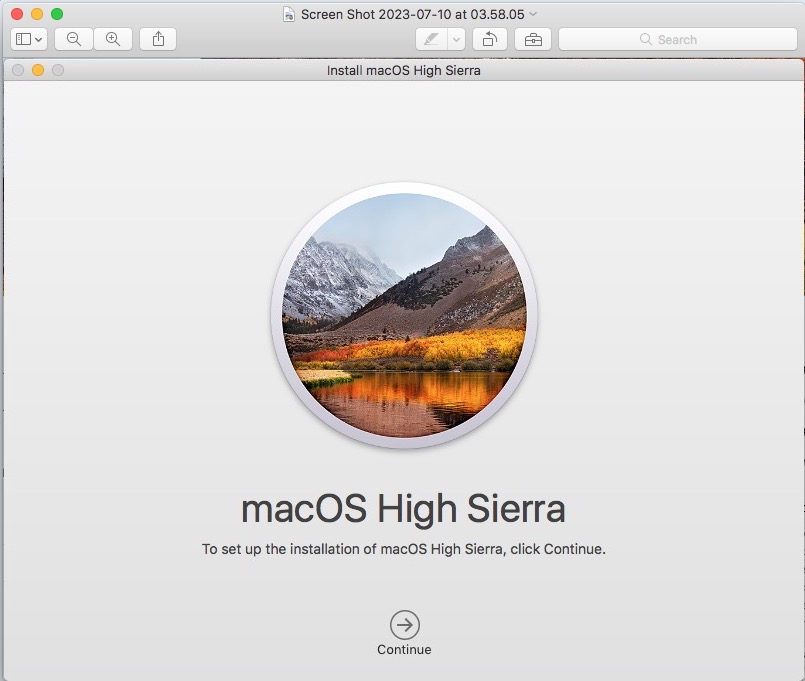This screenshot has width=805, height=681.
Task: Click the setup instruction sentence
Action: 404,549
